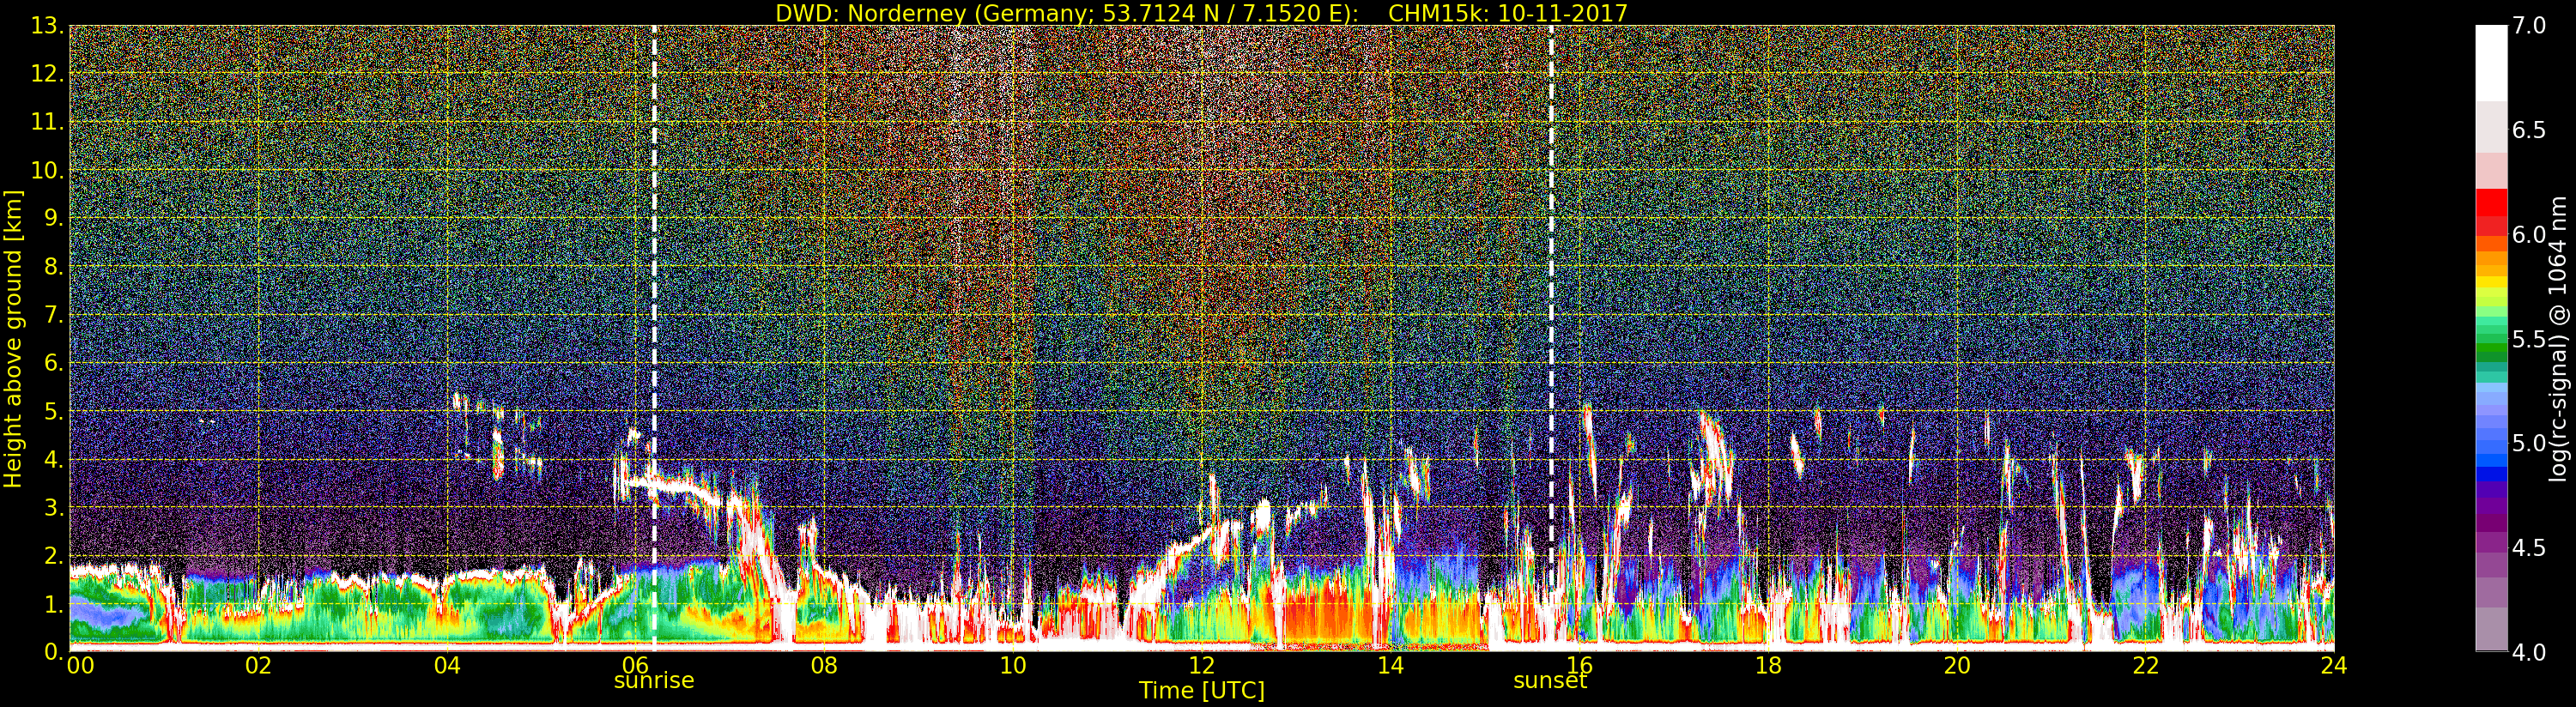Click height axis tick "7." on the left

click(x=53, y=315)
